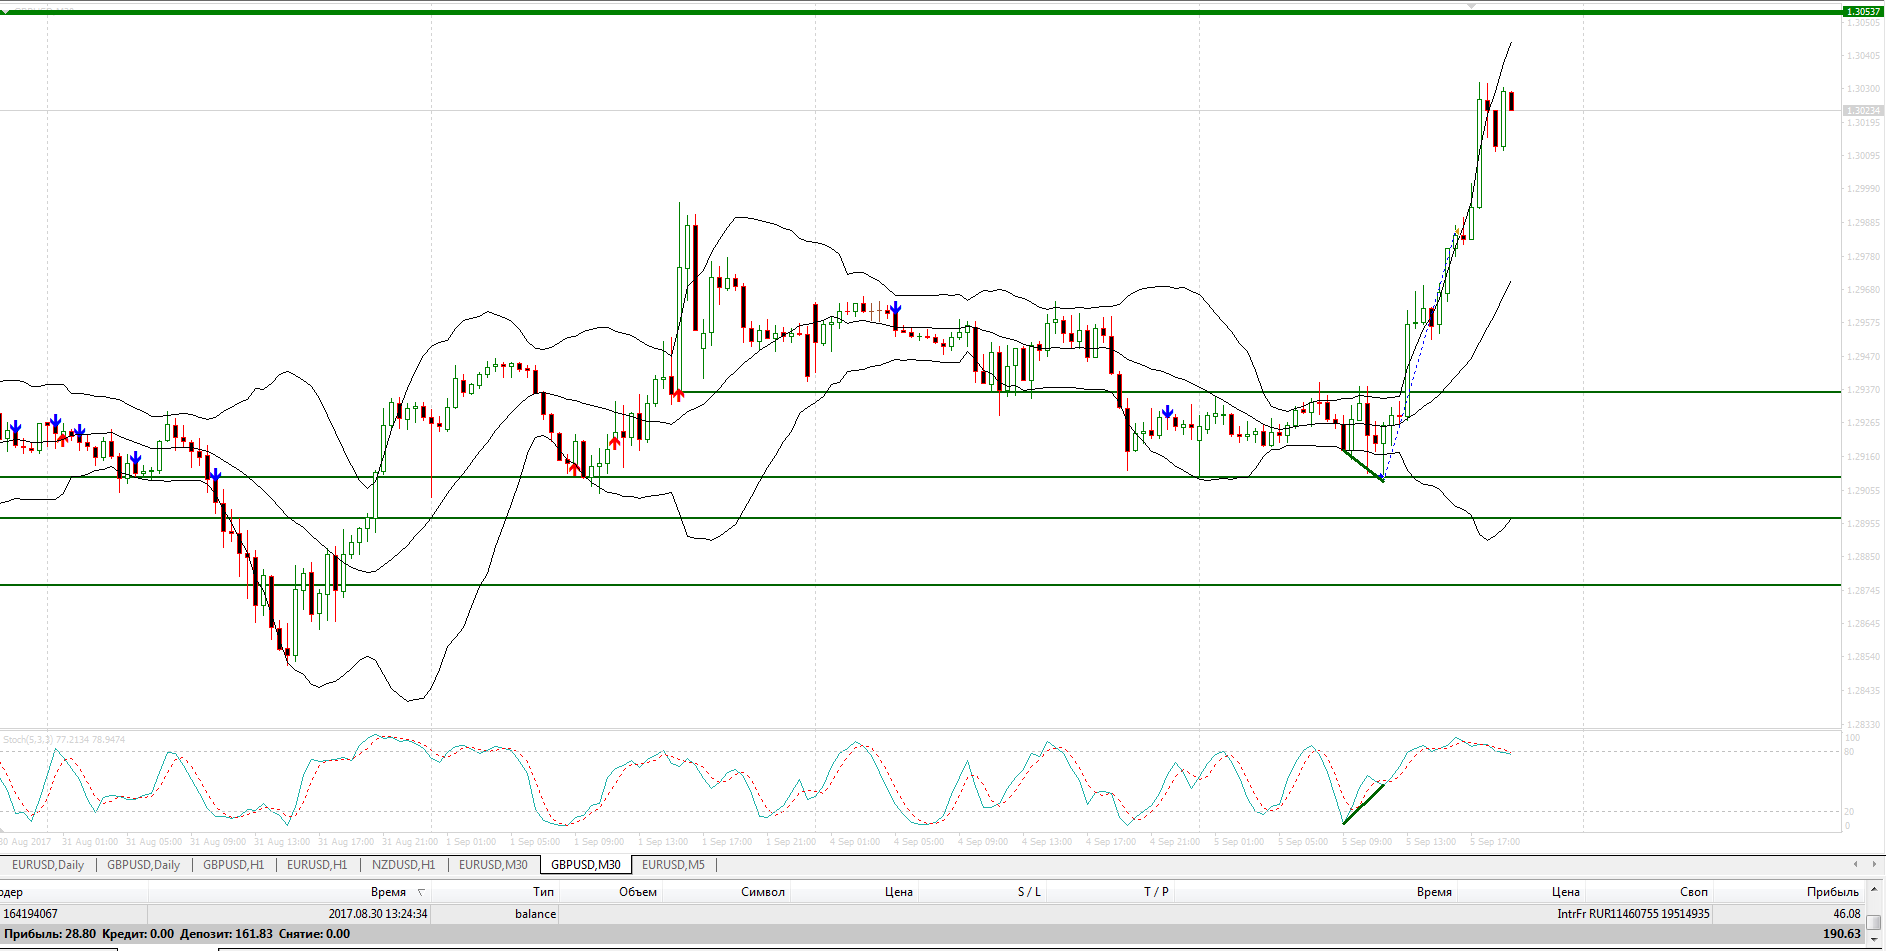The image size is (1886, 951).
Task: Click the green 1.30537 price label
Action: [x=1863, y=12]
